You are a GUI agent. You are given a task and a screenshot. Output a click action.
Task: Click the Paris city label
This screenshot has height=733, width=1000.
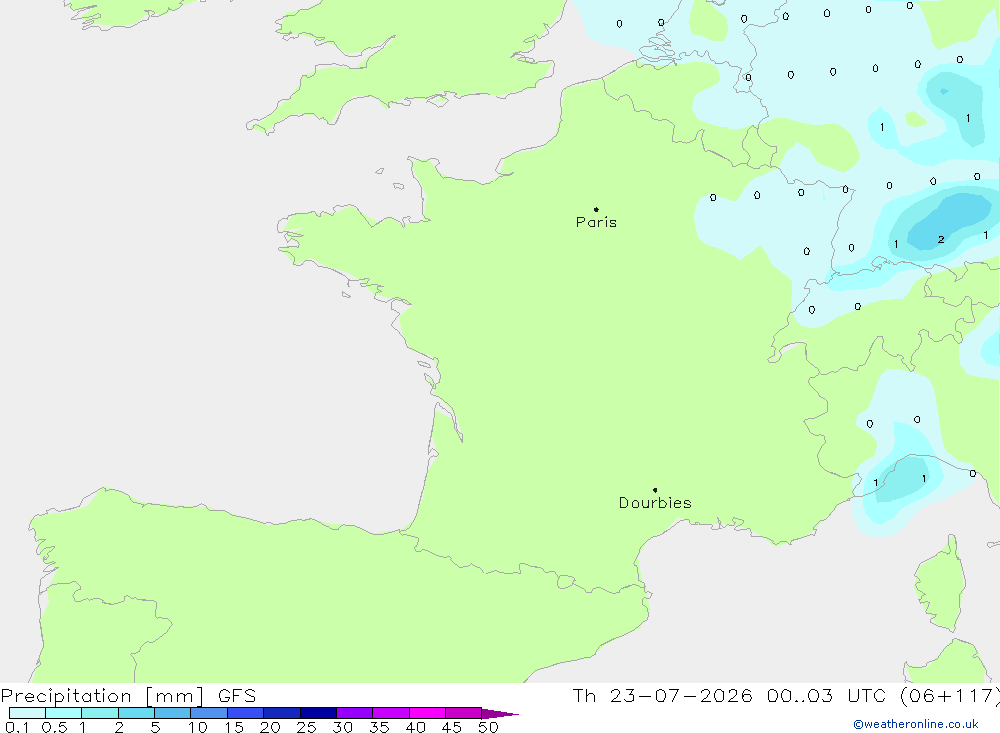point(596,222)
